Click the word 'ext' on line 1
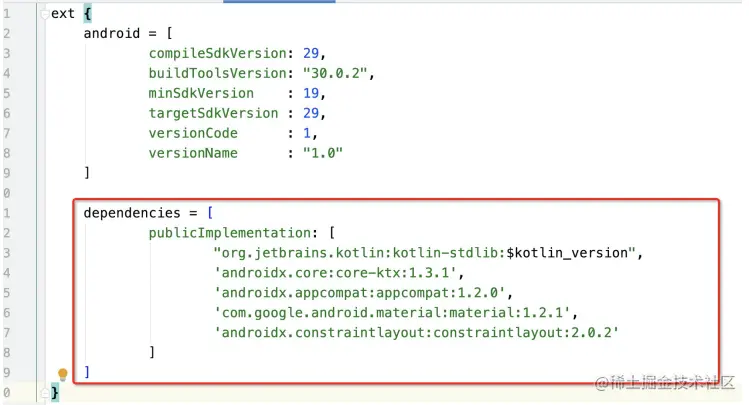Screen dimensions: 749x405 point(63,14)
